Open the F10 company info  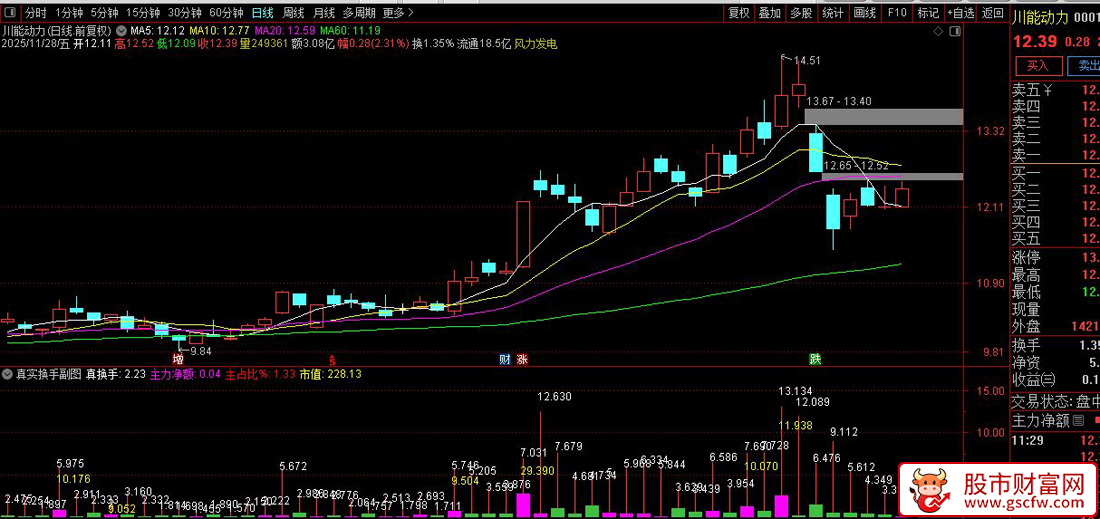click(x=897, y=13)
